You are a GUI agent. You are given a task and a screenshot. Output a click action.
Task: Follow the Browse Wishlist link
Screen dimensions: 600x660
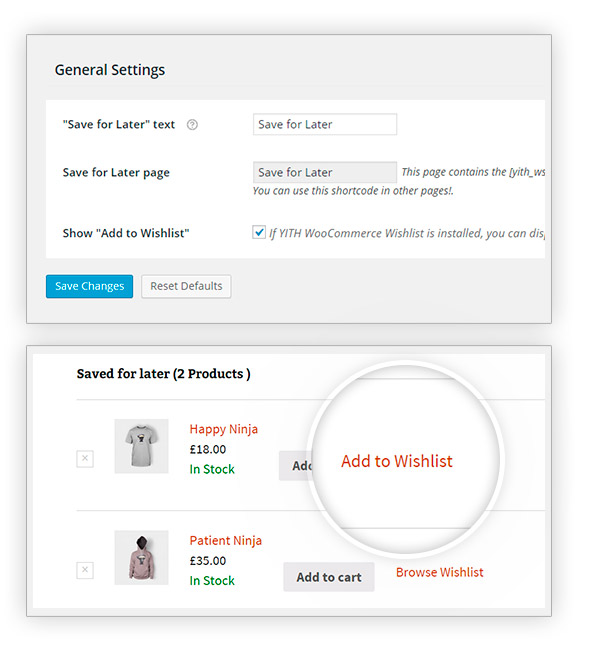pyautogui.click(x=439, y=572)
